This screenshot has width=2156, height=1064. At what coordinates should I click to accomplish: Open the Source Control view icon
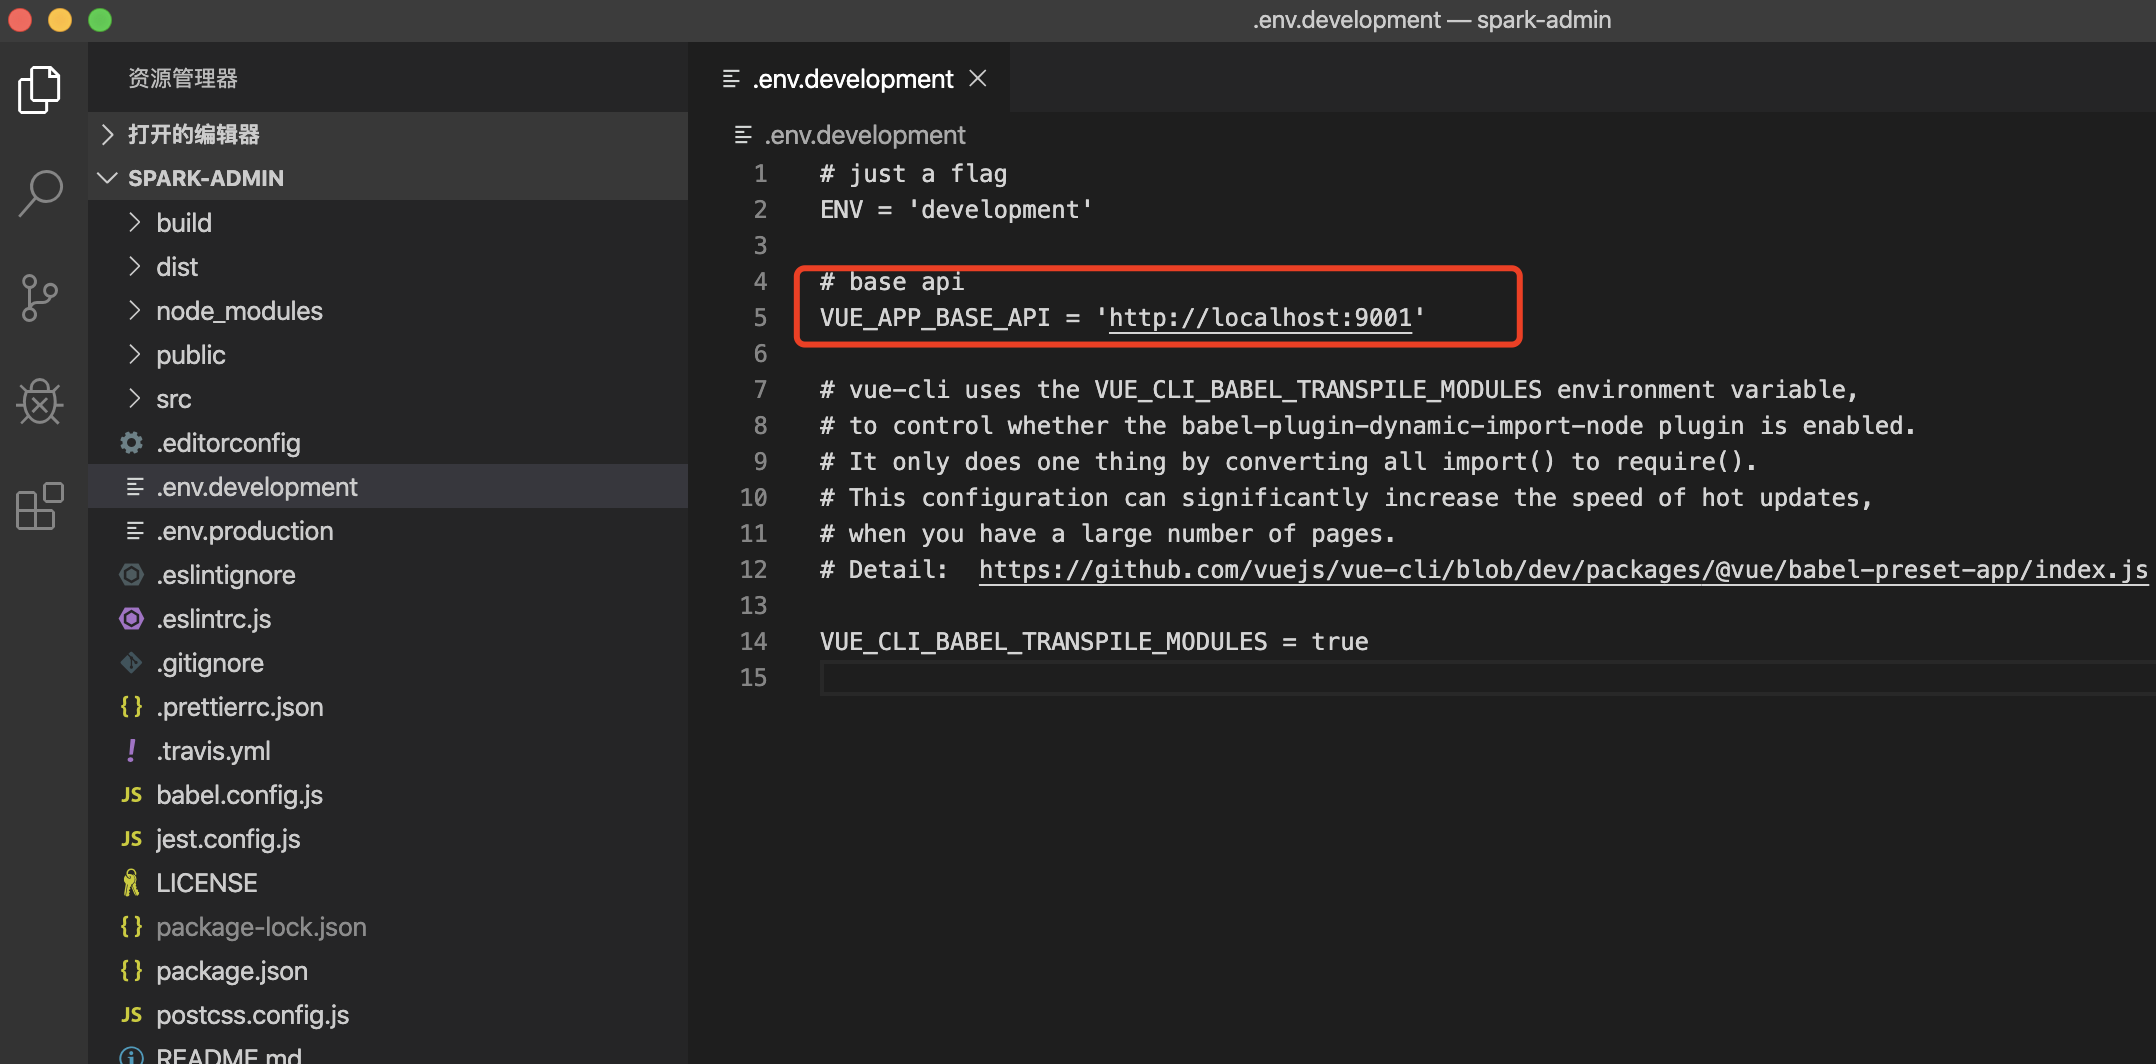point(40,298)
